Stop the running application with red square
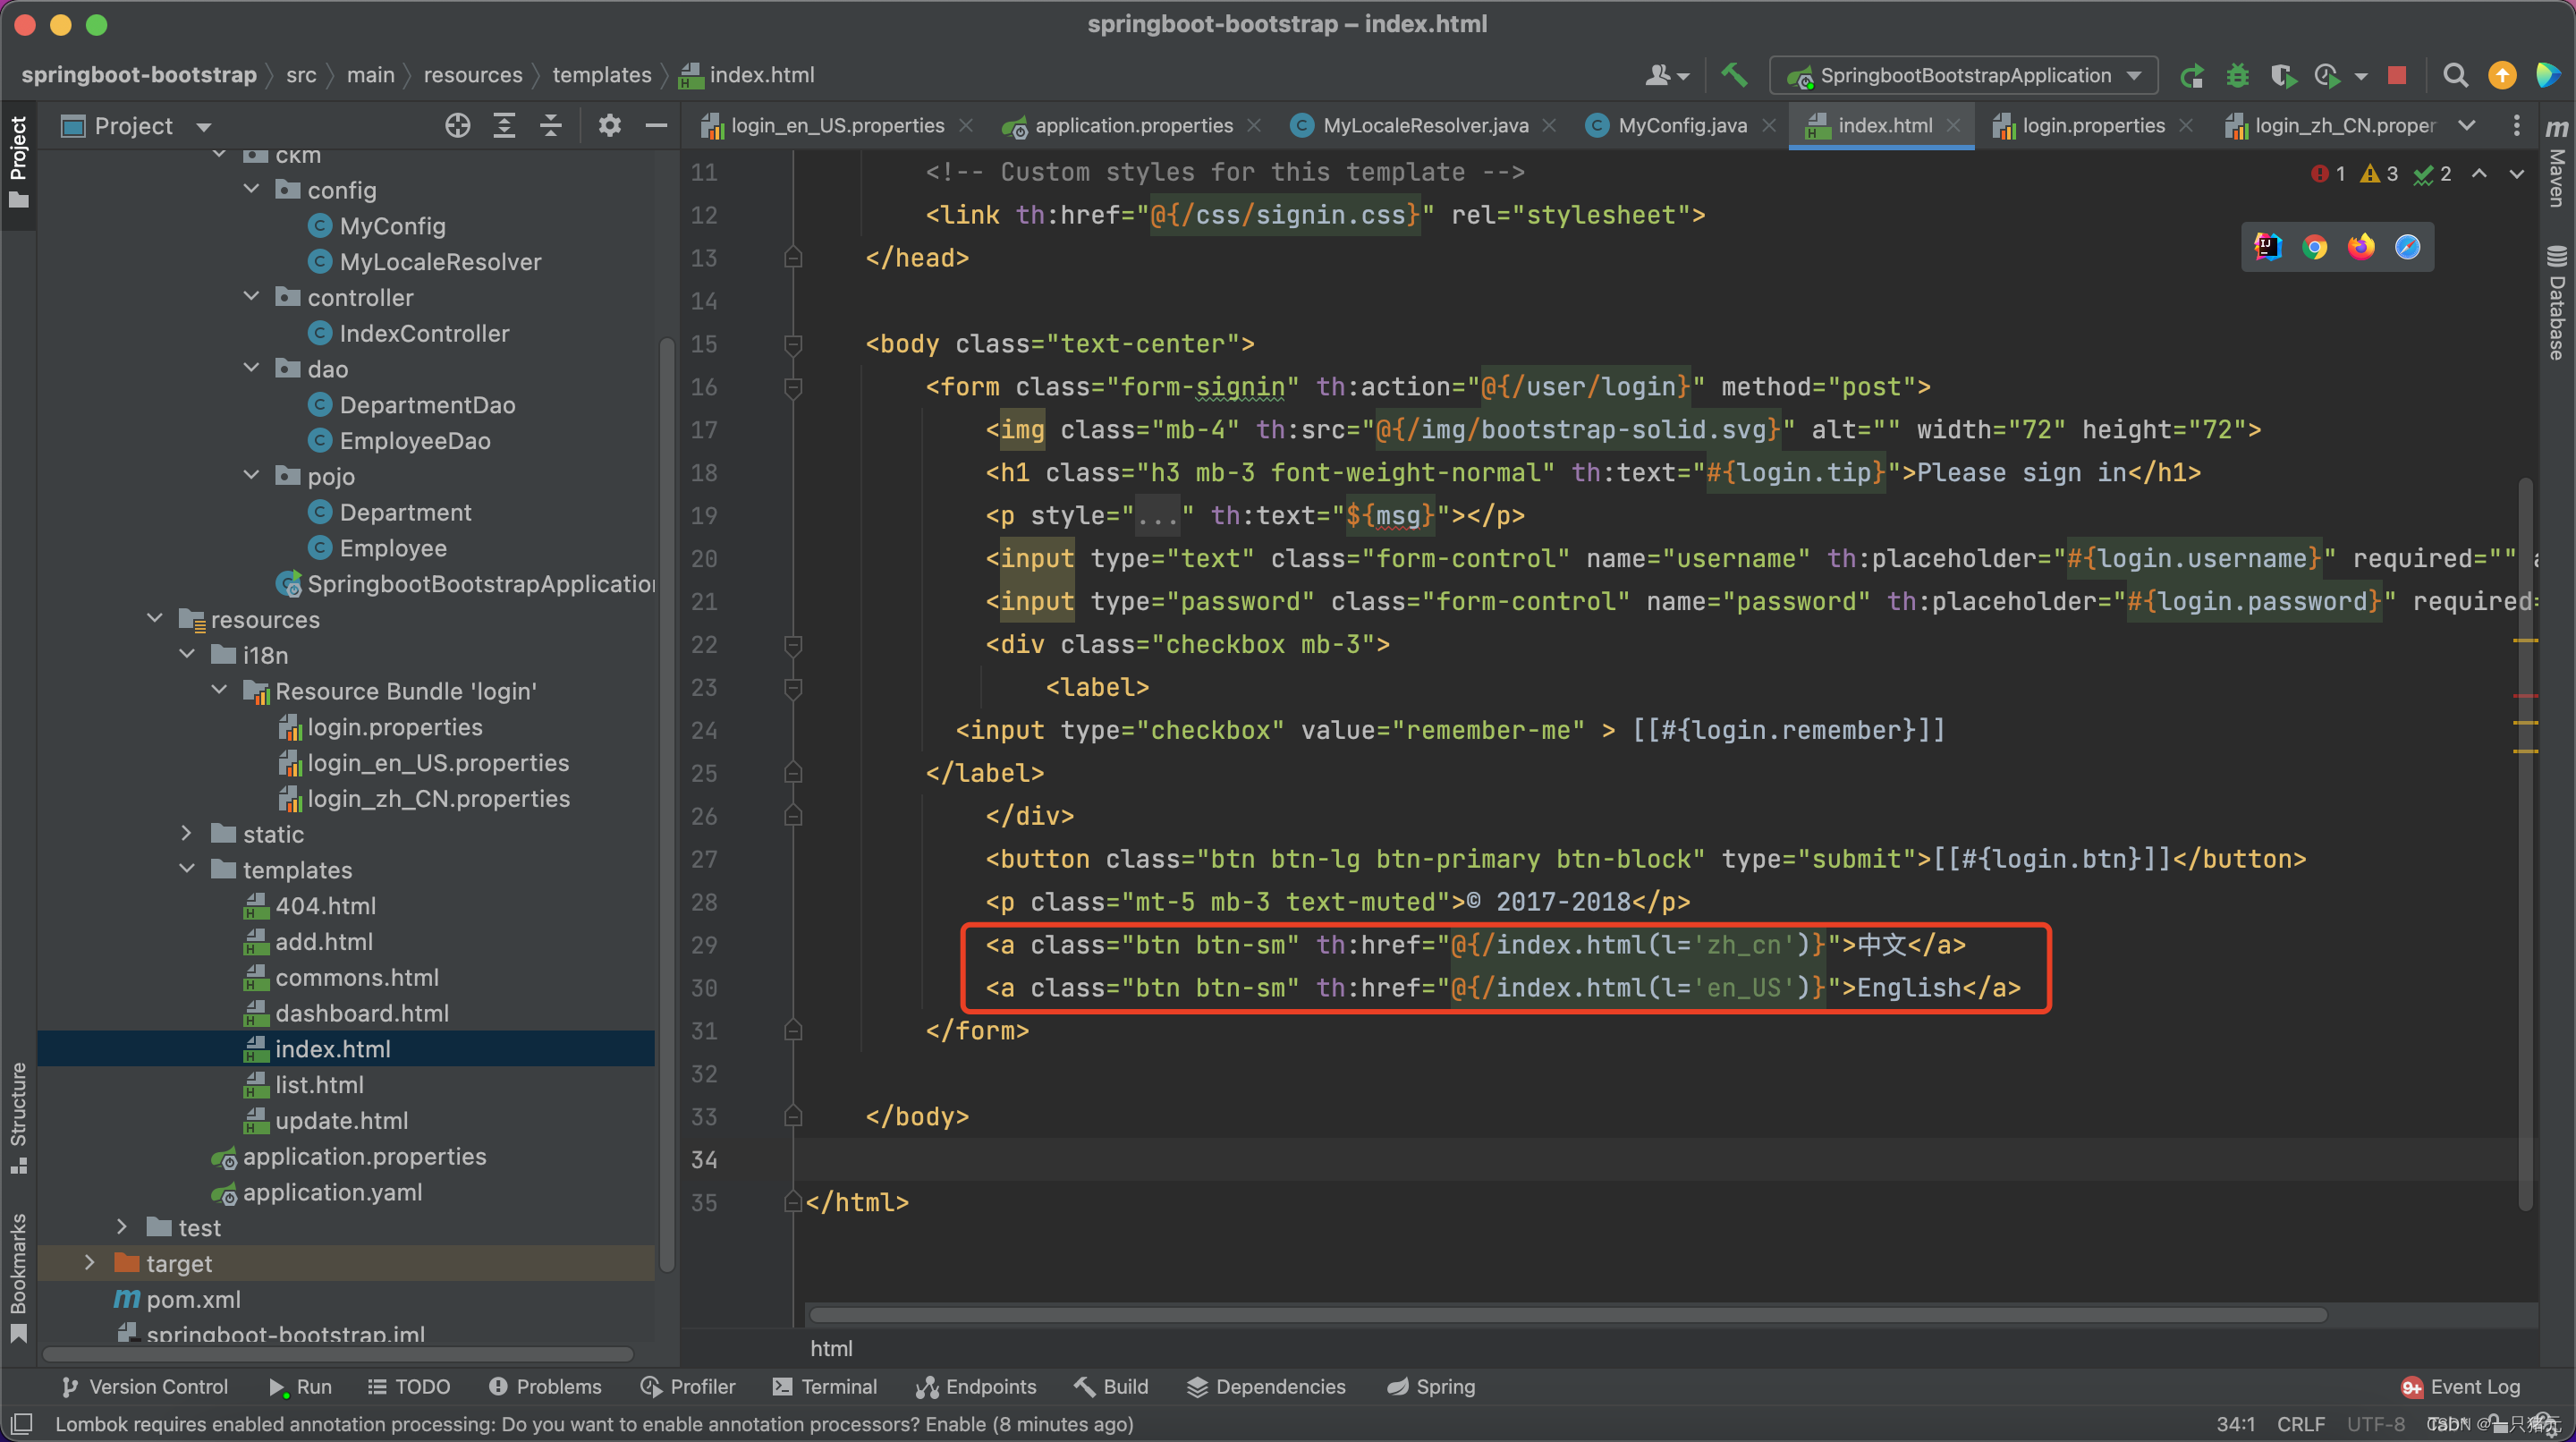Viewport: 2576px width, 1442px height. pos(2397,75)
